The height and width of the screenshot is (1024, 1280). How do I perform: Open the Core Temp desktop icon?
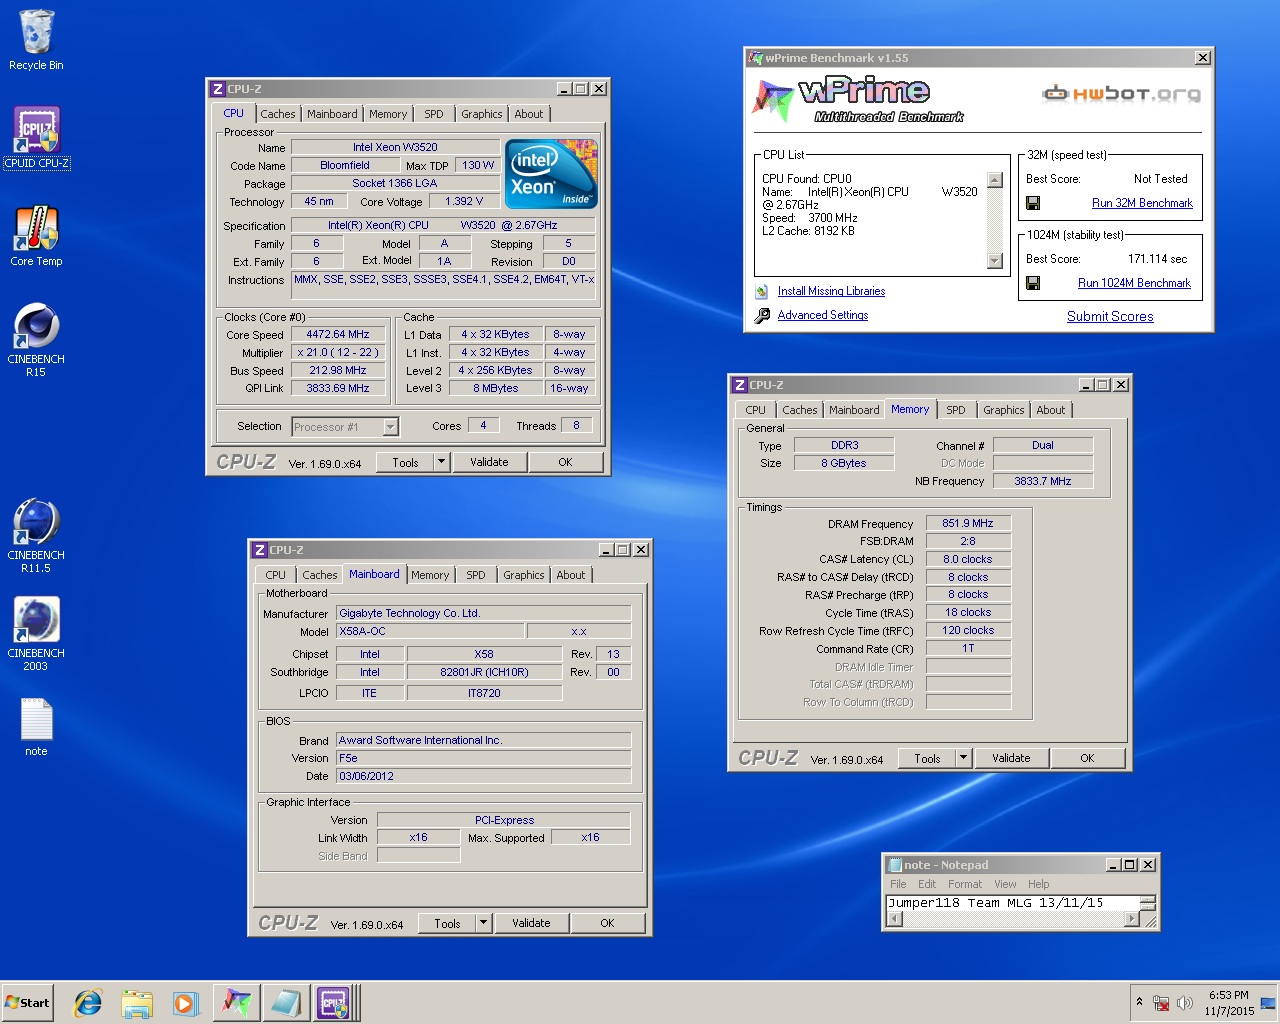36,236
